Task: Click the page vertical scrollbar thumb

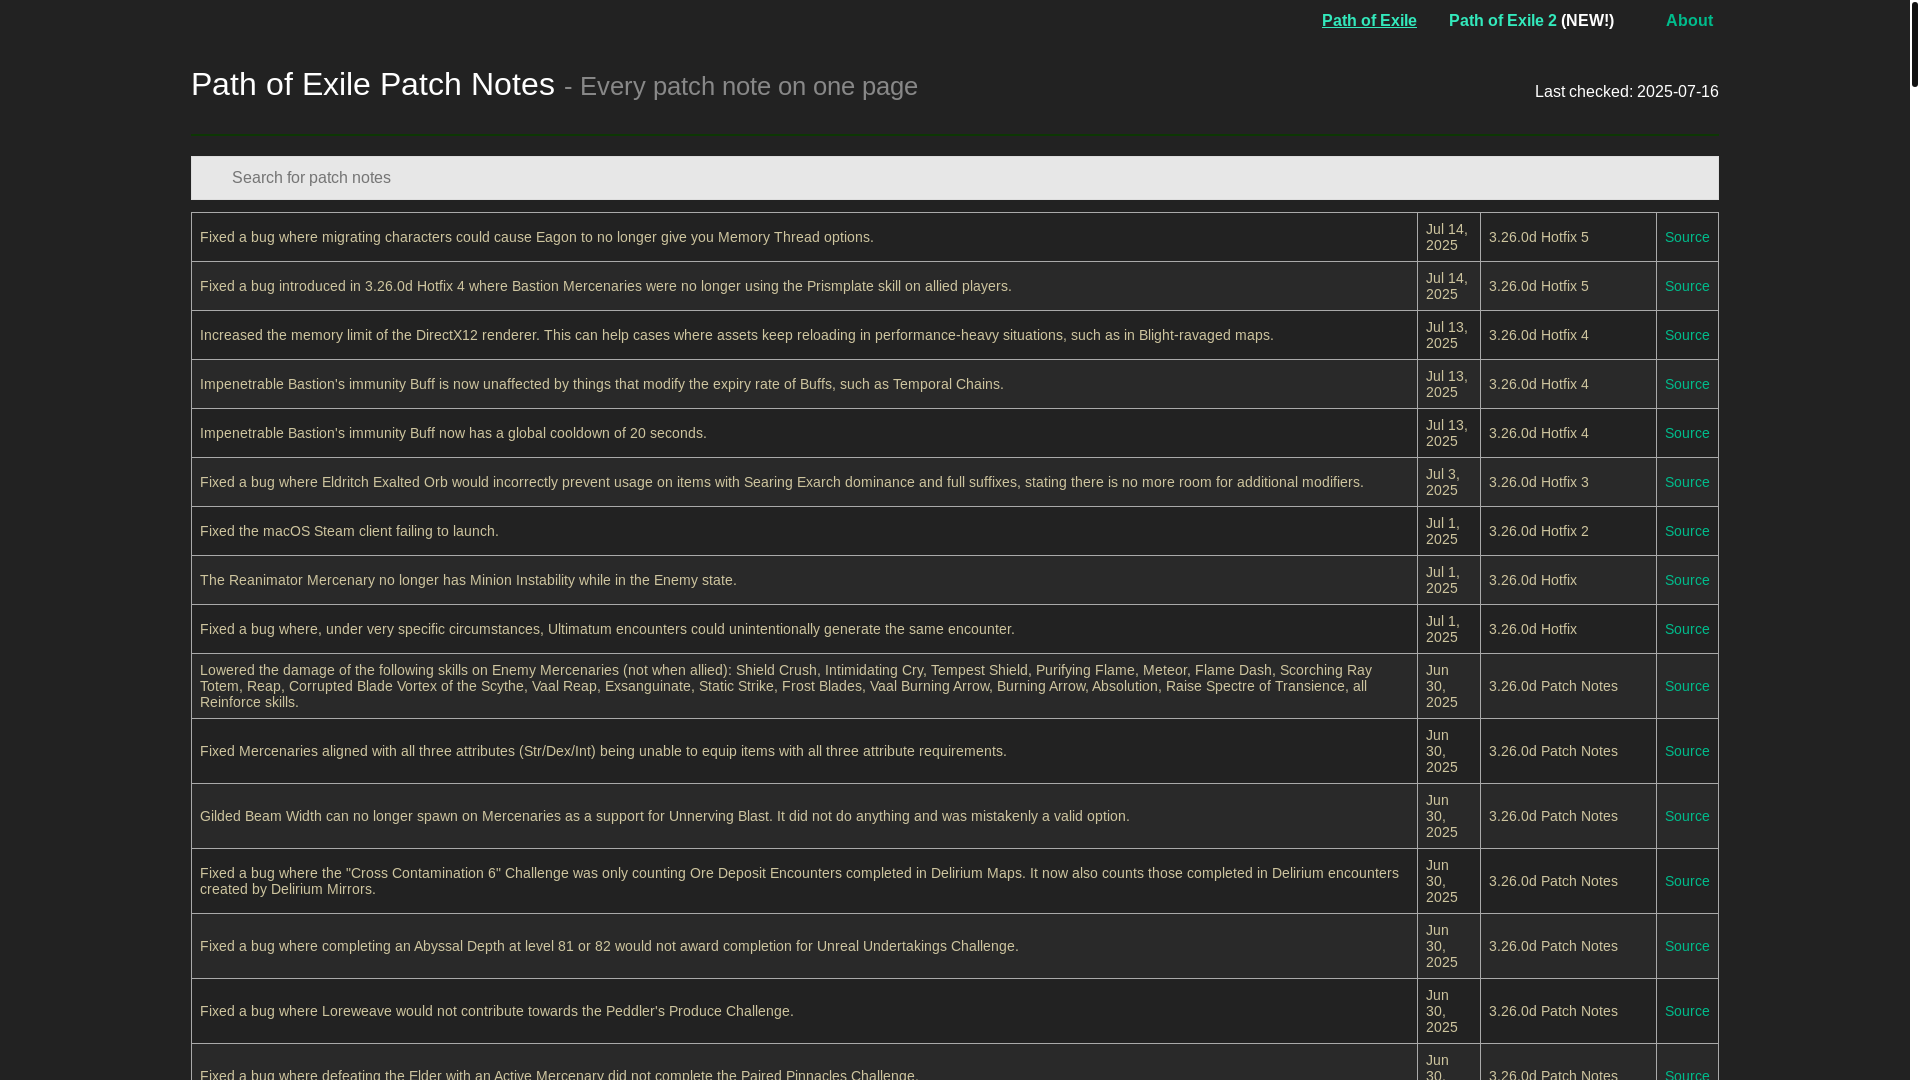Action: [x=1914, y=44]
